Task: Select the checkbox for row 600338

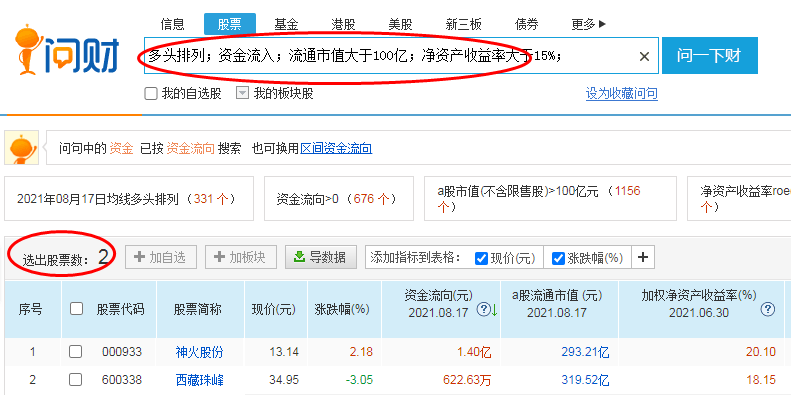Action: pos(76,379)
